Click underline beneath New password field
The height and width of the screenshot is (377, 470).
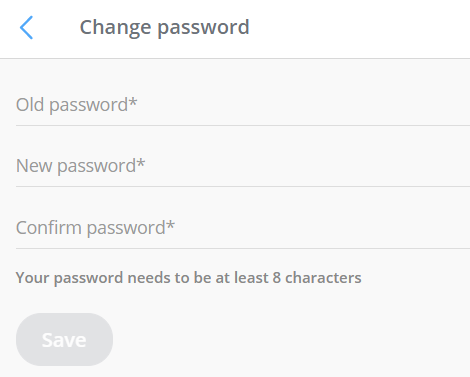(243, 186)
